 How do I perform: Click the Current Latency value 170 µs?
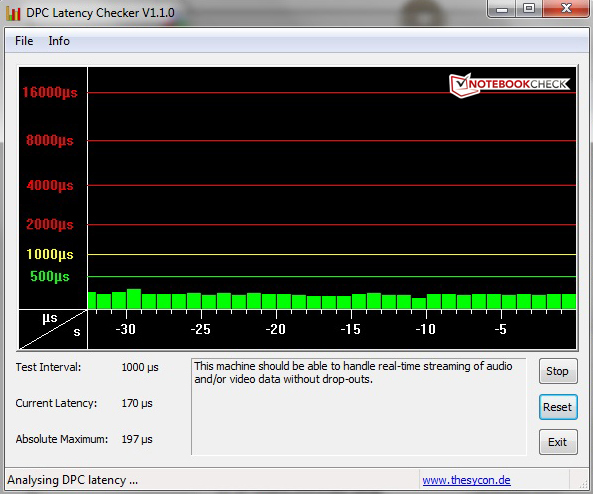(x=137, y=403)
